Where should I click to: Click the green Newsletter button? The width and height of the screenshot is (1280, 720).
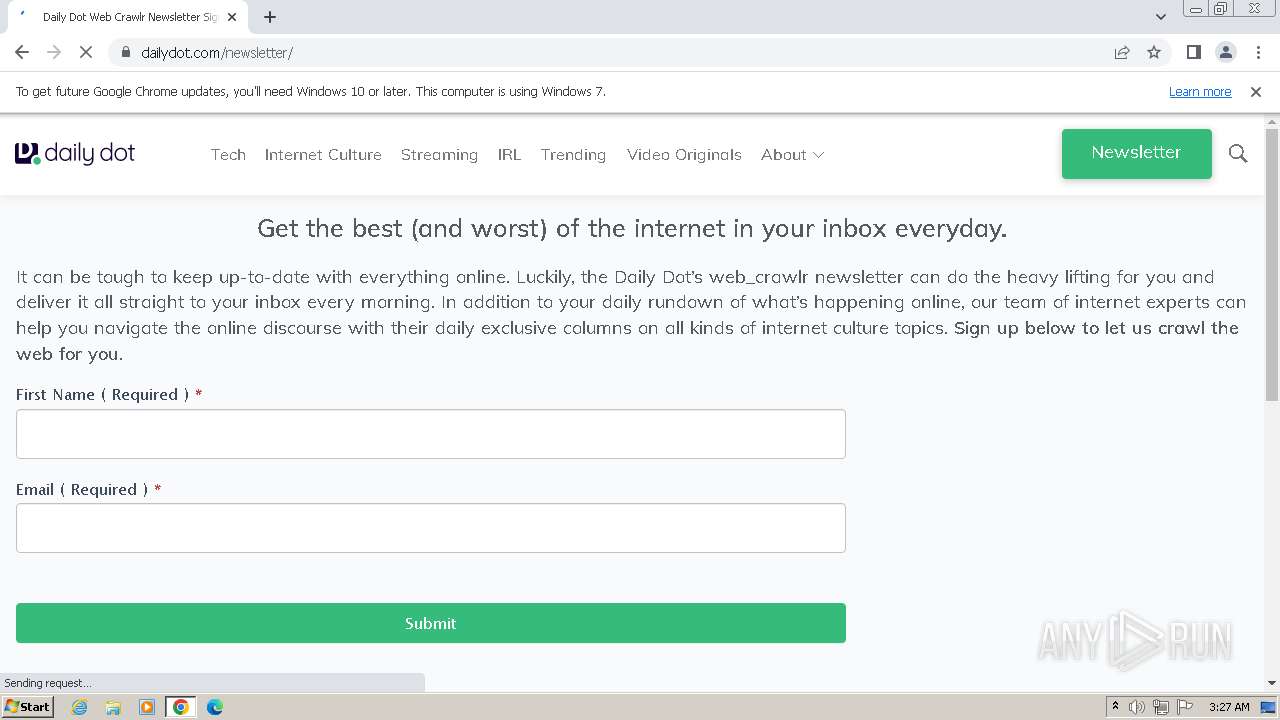[1137, 154]
